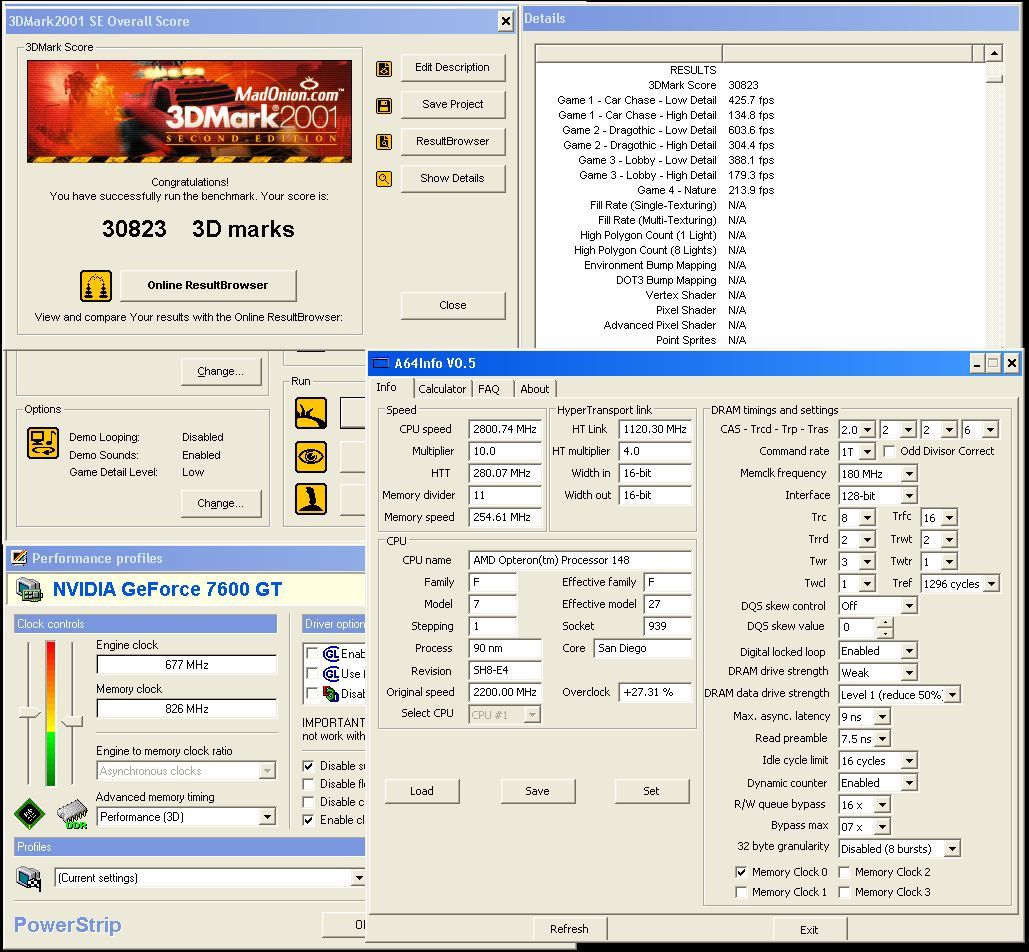Toggle the Enable cl... driver option checkbox
This screenshot has width=1029, height=952.
click(x=308, y=819)
